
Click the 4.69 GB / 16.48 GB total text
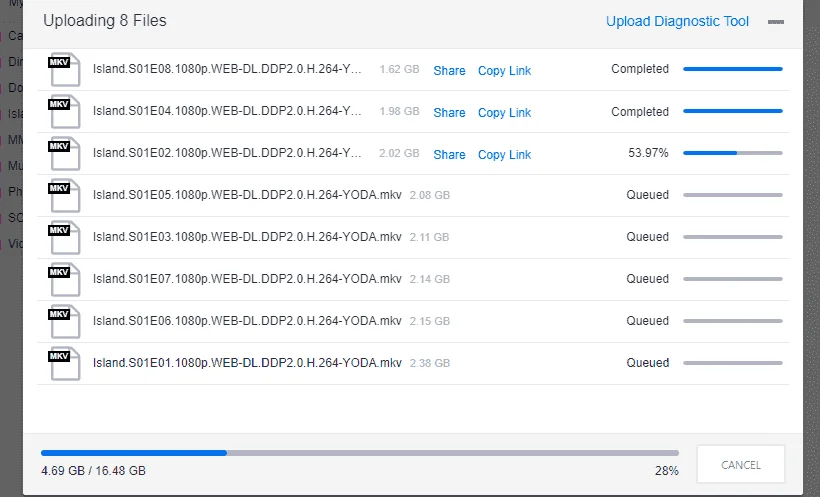click(x=94, y=471)
